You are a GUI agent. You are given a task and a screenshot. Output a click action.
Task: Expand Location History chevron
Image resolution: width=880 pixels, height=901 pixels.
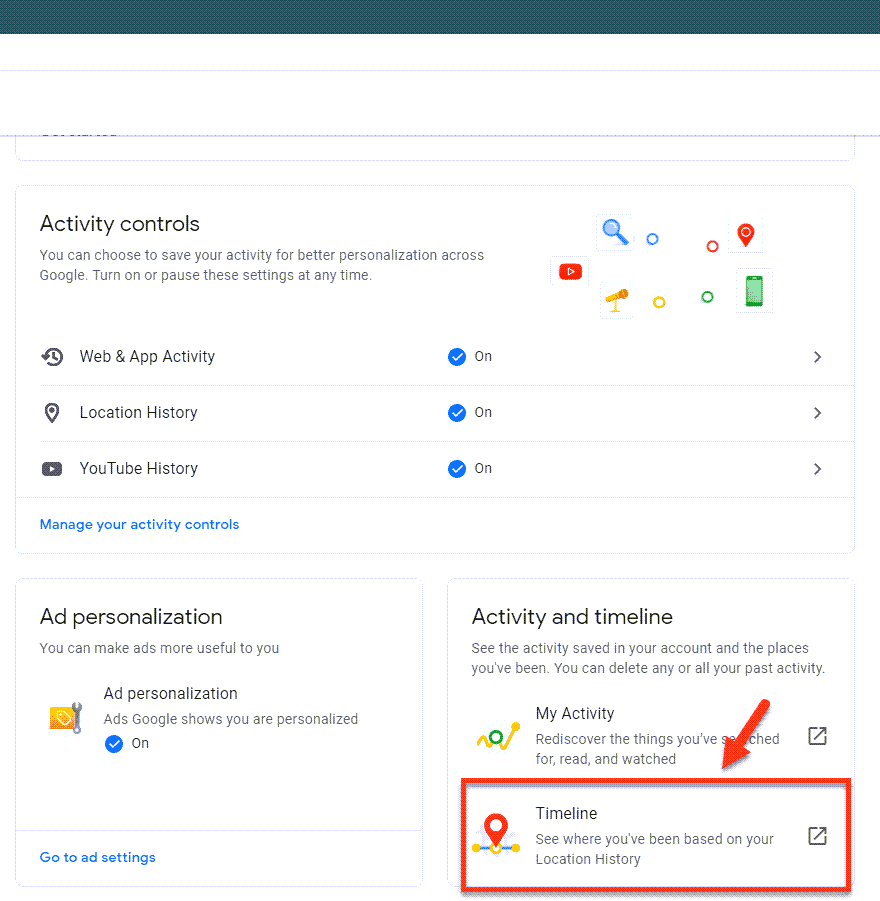click(x=817, y=413)
